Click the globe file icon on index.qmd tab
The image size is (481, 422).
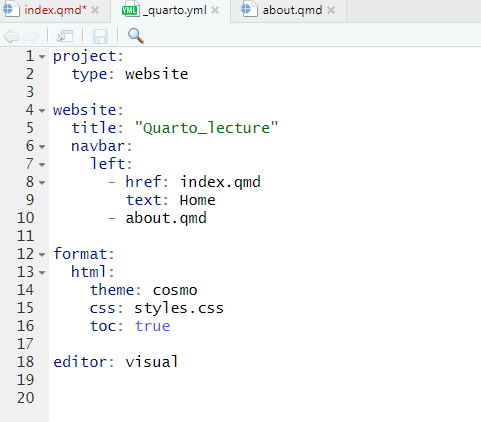click(11, 9)
